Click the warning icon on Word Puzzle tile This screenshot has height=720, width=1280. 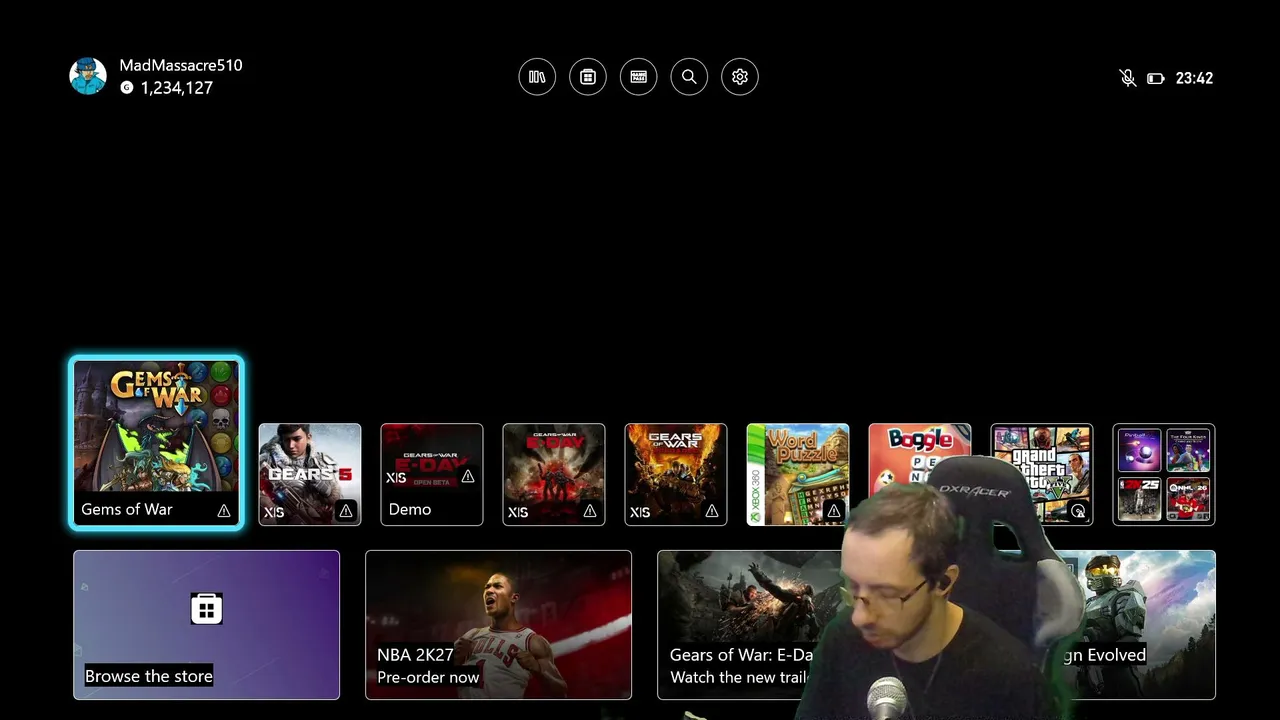tap(834, 512)
